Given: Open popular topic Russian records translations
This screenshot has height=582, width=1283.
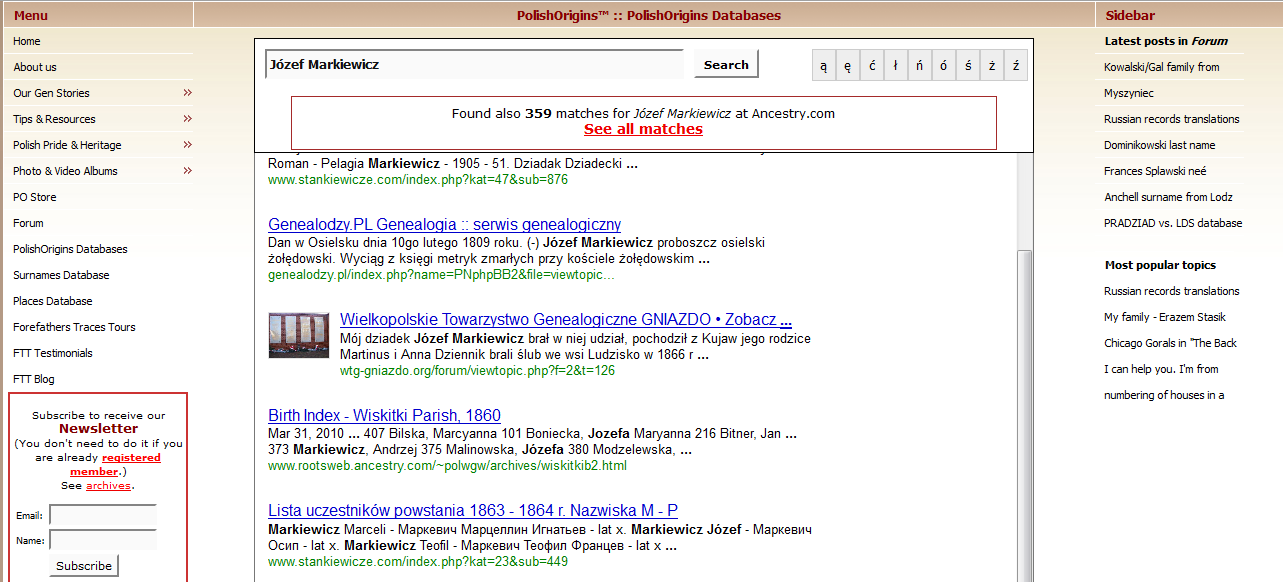Looking at the screenshot, I should [x=1172, y=291].
